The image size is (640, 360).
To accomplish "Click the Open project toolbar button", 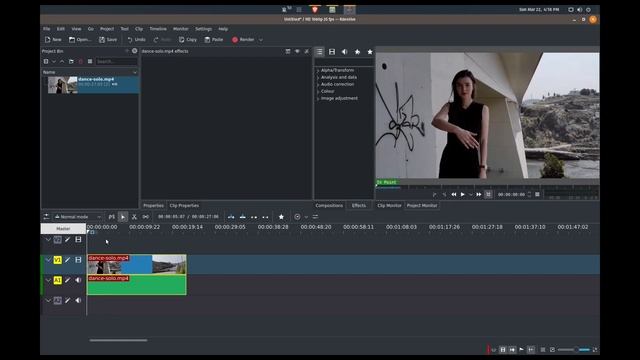I will click(x=80, y=40).
